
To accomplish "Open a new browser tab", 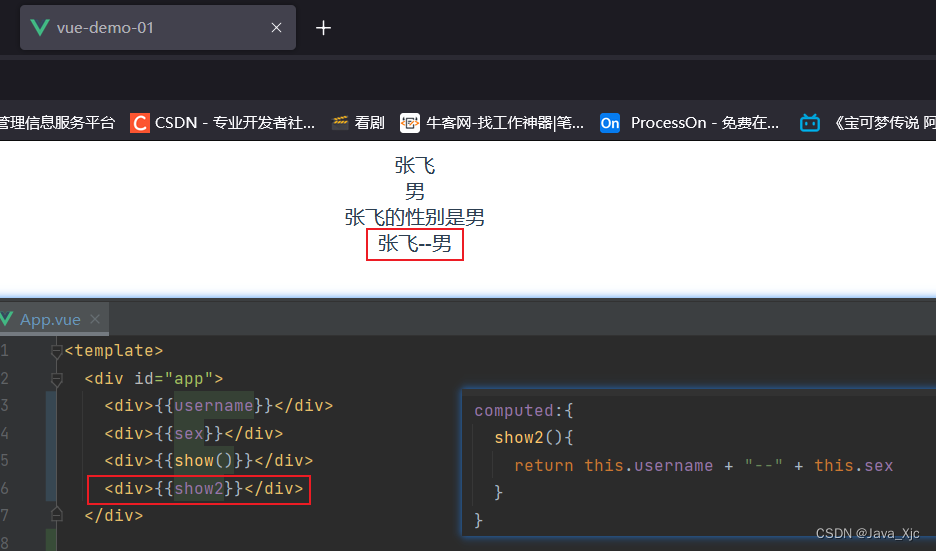I will point(323,27).
